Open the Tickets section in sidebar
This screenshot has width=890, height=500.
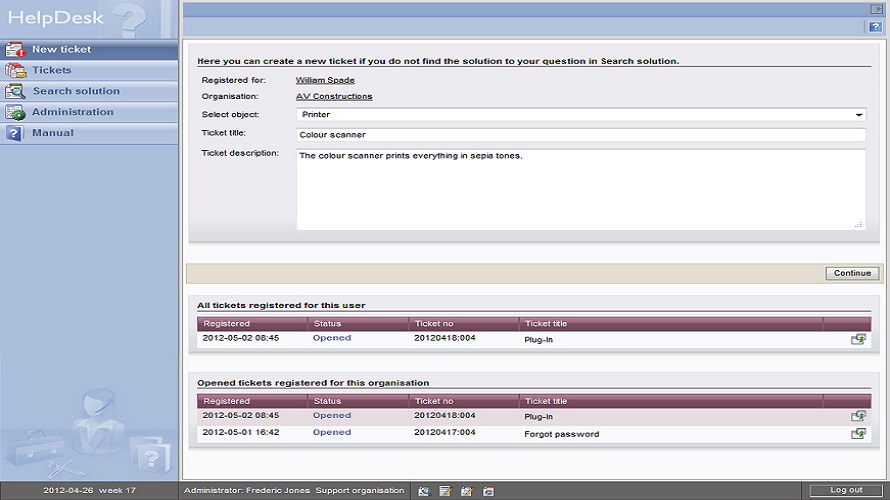tap(89, 70)
